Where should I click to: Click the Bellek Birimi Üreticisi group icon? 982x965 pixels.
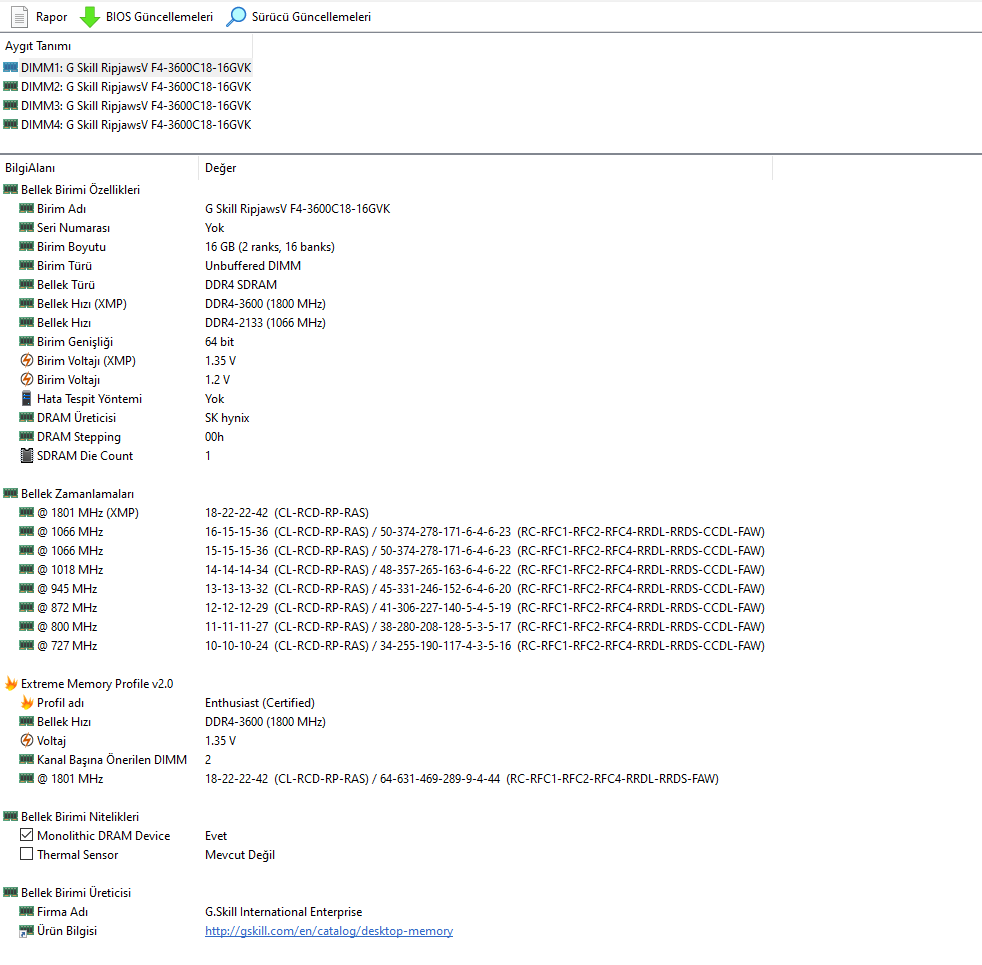(x=11, y=892)
